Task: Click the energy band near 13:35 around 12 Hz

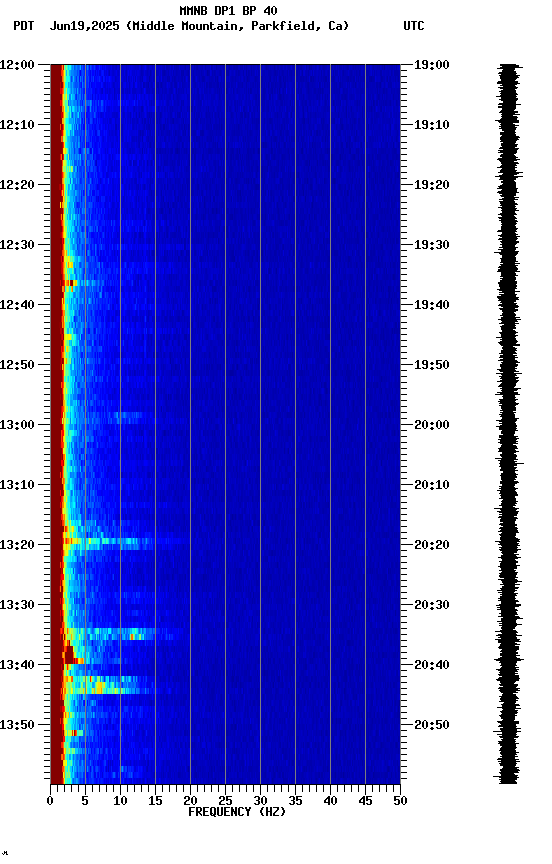Action: click(x=136, y=637)
